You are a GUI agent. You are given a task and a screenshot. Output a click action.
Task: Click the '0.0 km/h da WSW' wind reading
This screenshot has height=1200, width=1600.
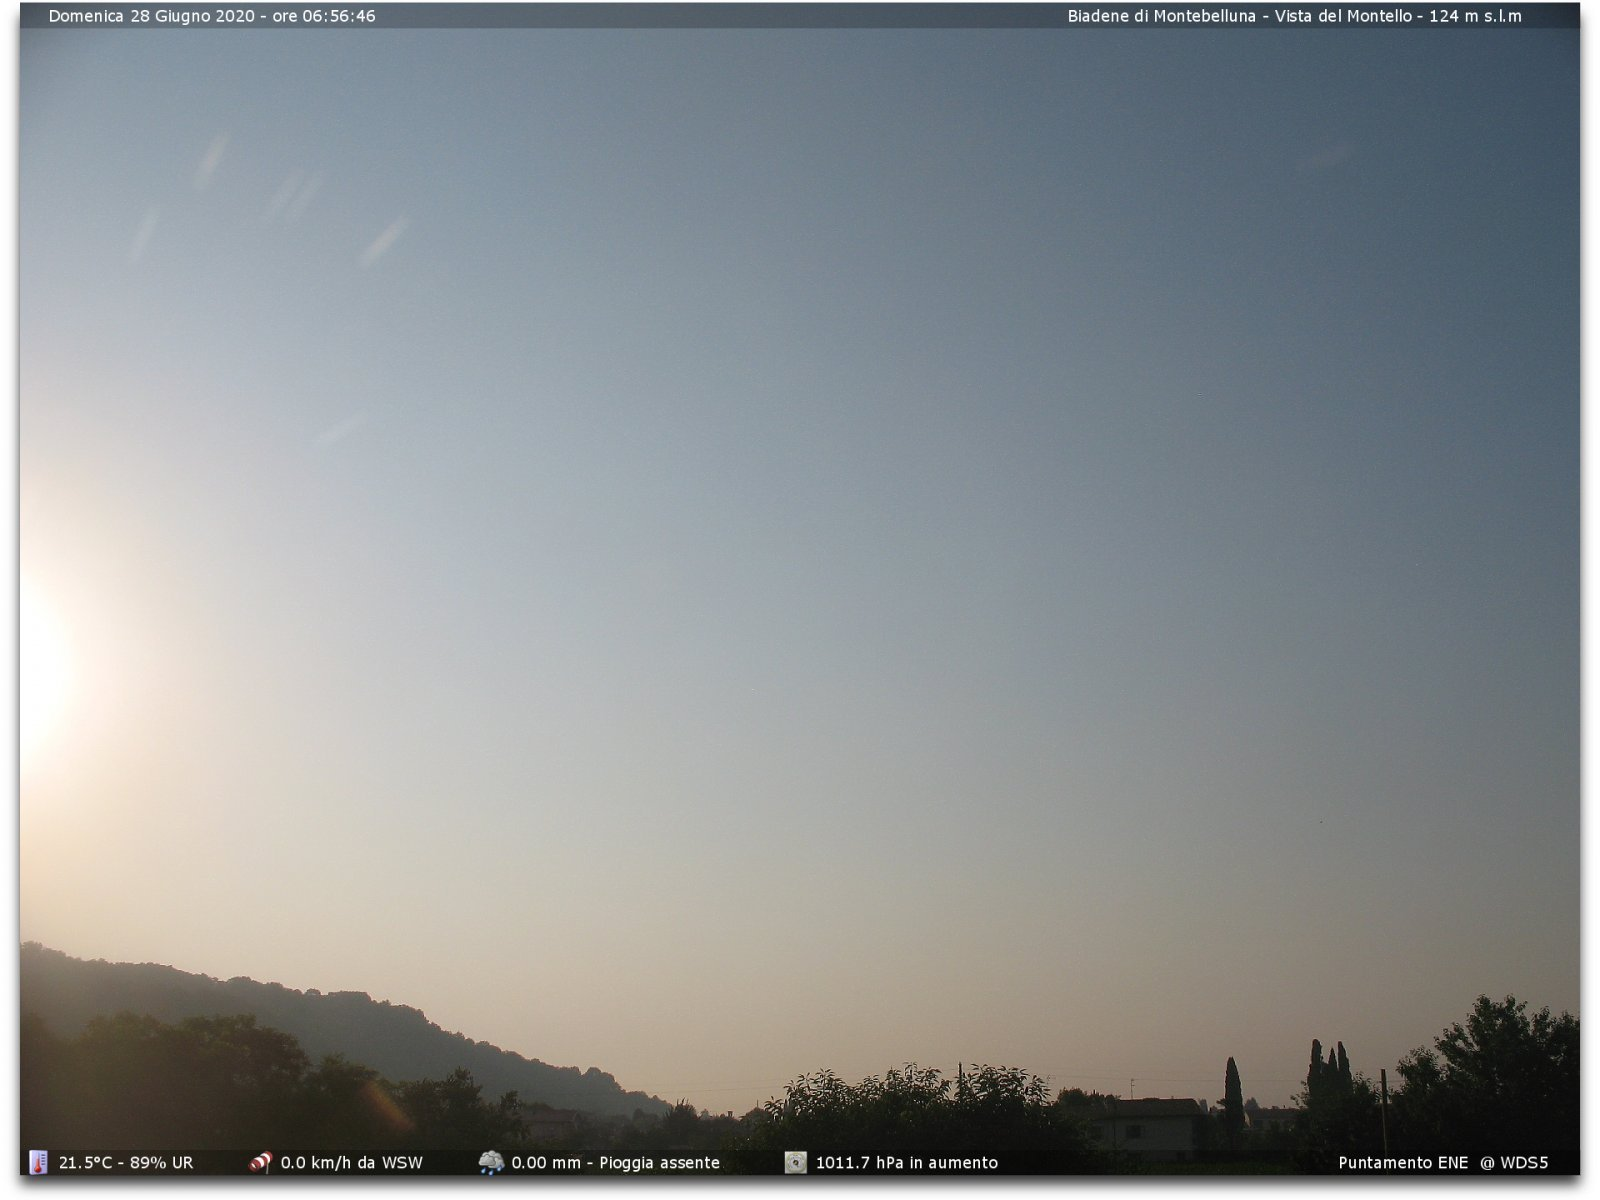[x=351, y=1163]
